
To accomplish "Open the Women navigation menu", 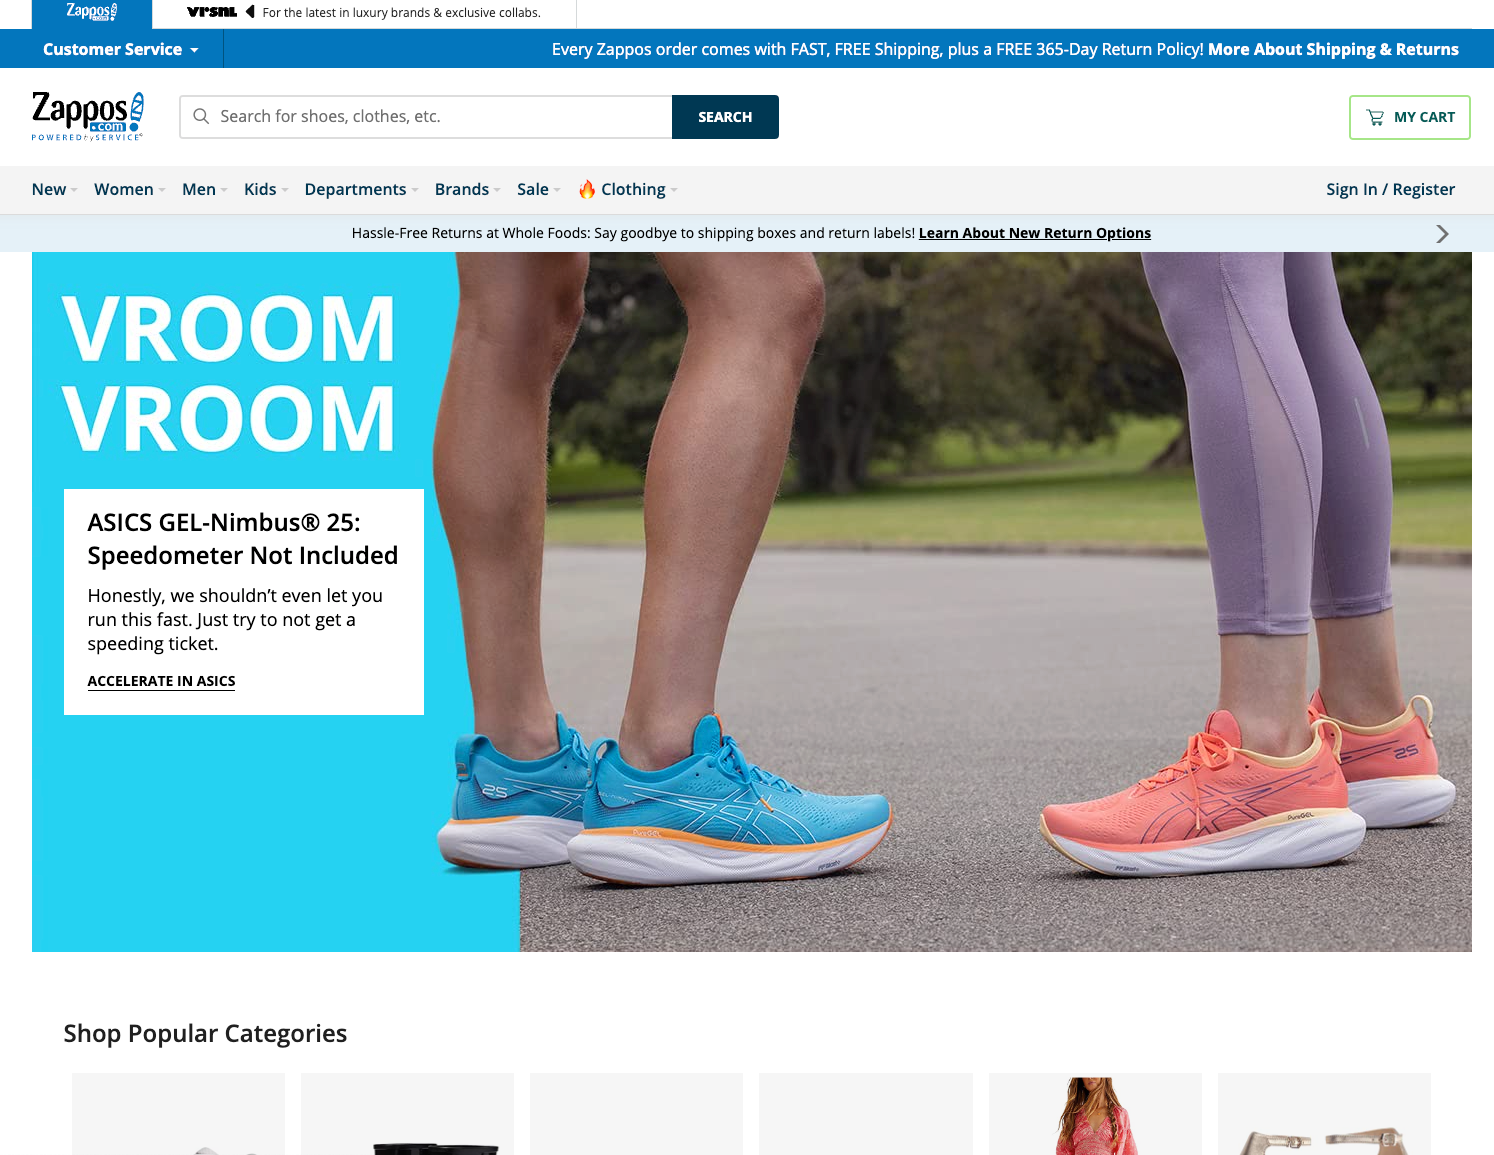I will (124, 189).
